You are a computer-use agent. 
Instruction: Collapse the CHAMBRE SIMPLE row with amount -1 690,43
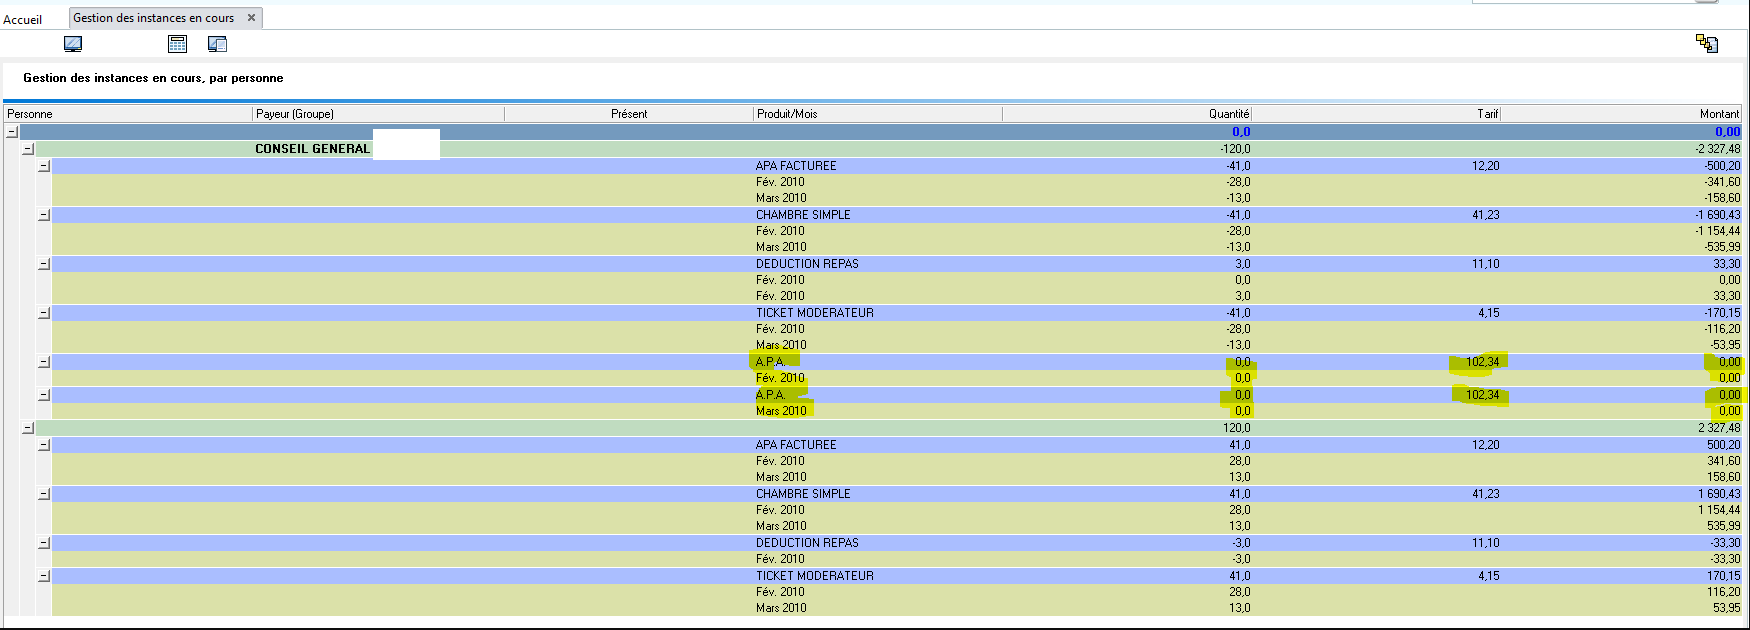coord(44,215)
